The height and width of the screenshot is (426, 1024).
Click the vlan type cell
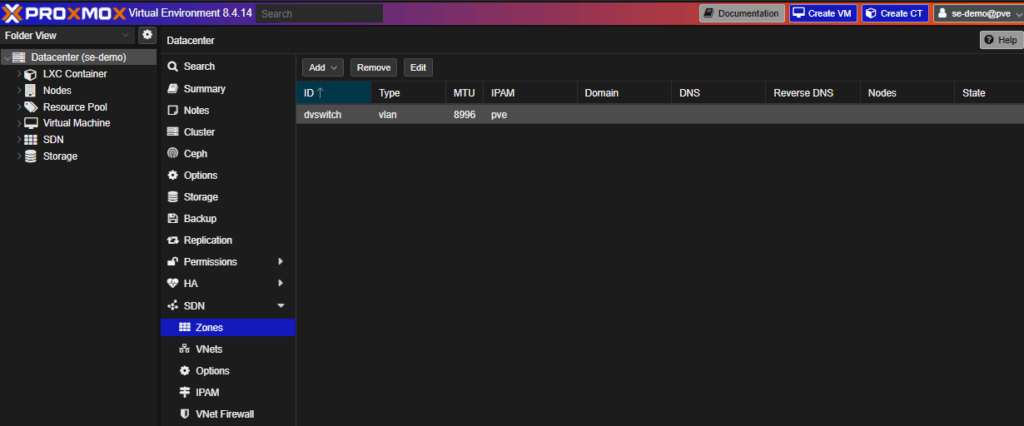coord(408,115)
